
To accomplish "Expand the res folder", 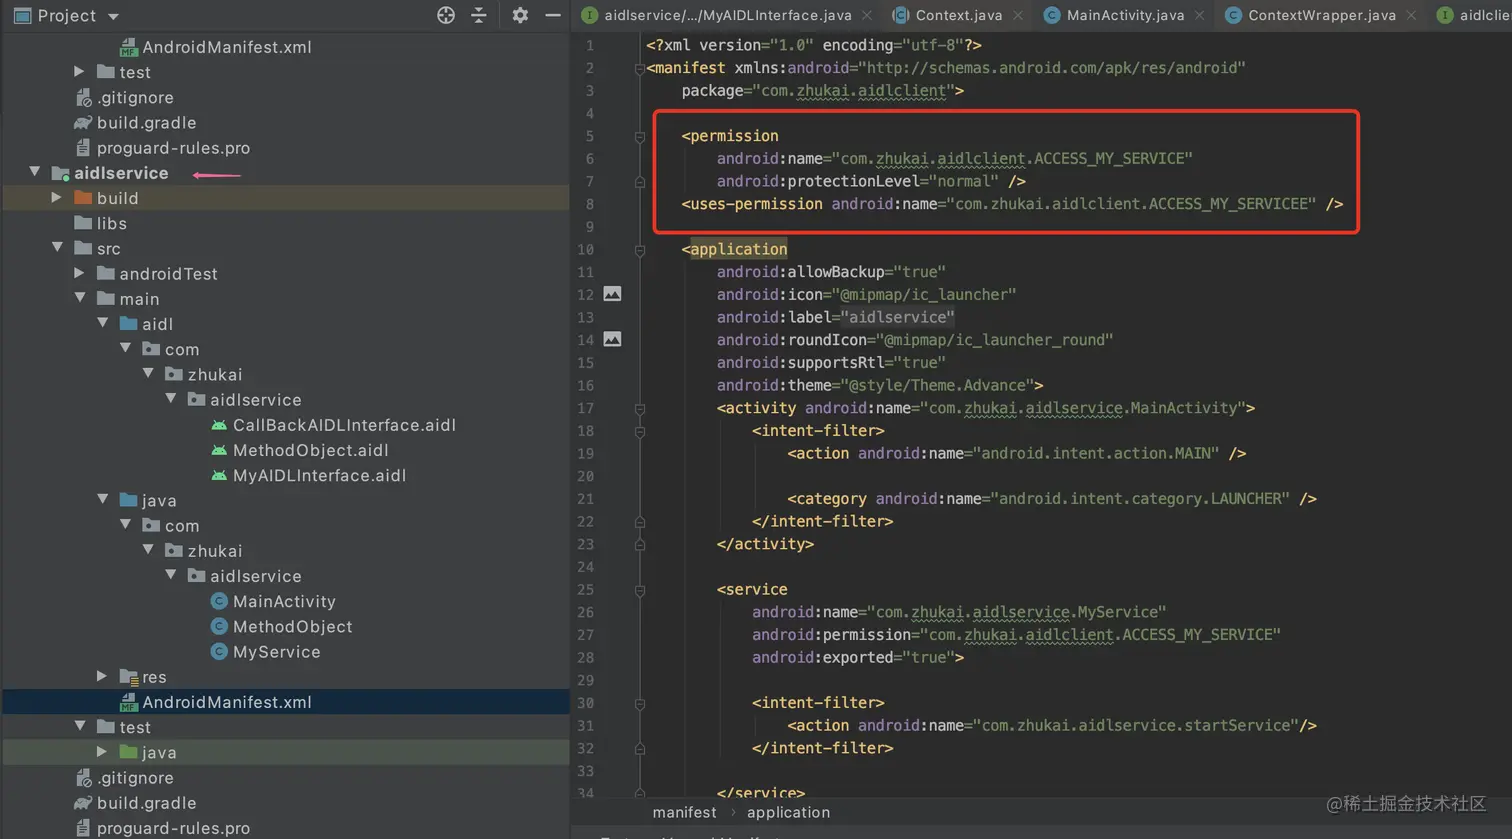I will pyautogui.click(x=103, y=676).
